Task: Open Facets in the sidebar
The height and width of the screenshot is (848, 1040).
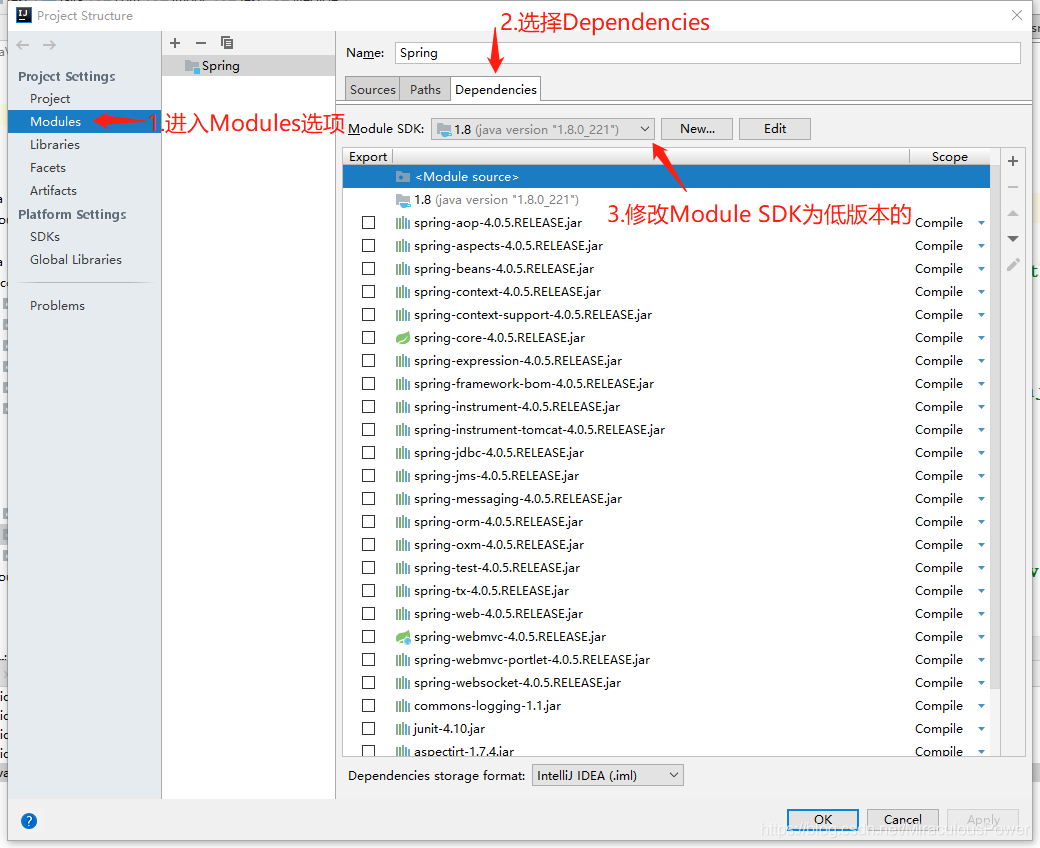Action: tap(48, 168)
